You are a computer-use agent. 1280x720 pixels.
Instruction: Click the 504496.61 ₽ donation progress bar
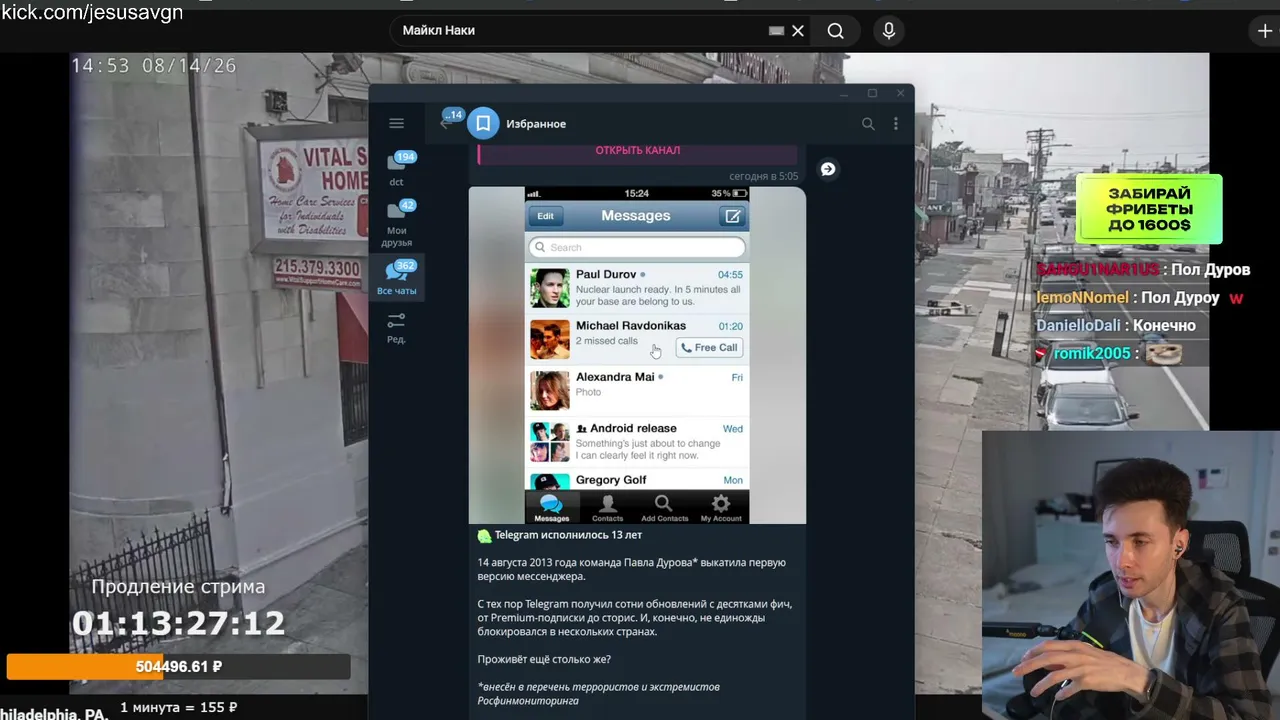(179, 667)
